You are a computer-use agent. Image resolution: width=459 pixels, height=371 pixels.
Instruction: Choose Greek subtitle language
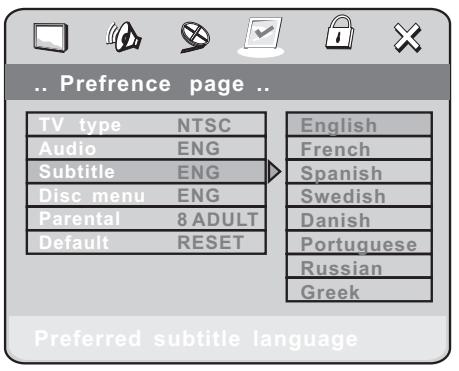point(359,290)
